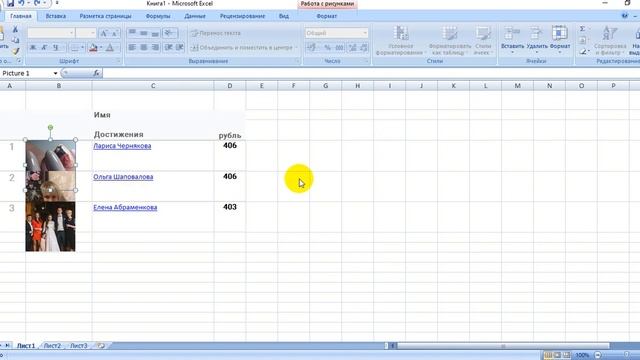Open Сортировка и фильтр menu

click(610, 40)
